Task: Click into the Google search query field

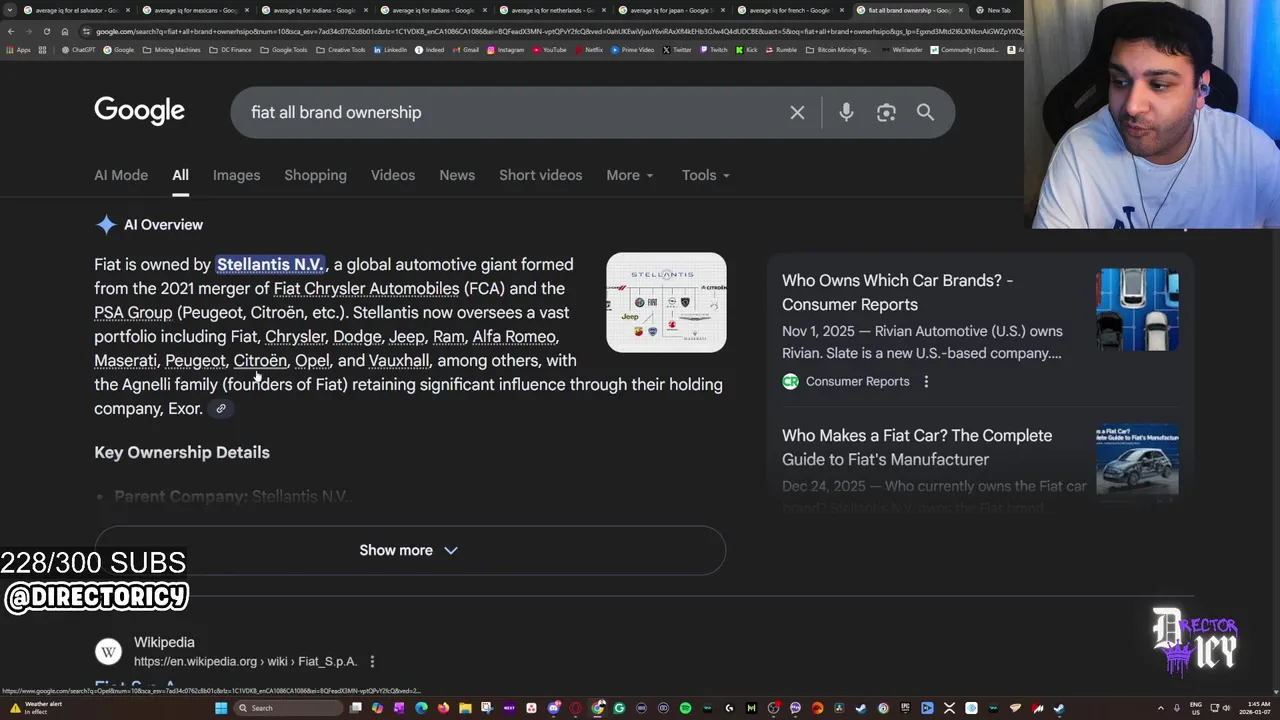Action: pyautogui.click(x=510, y=113)
